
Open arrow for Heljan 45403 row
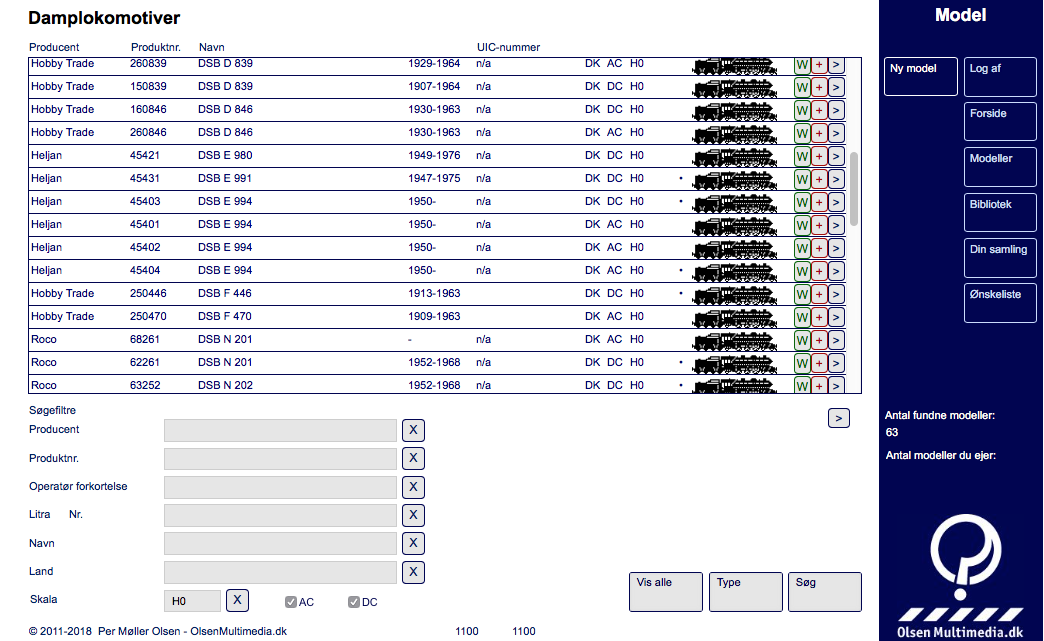click(836, 202)
